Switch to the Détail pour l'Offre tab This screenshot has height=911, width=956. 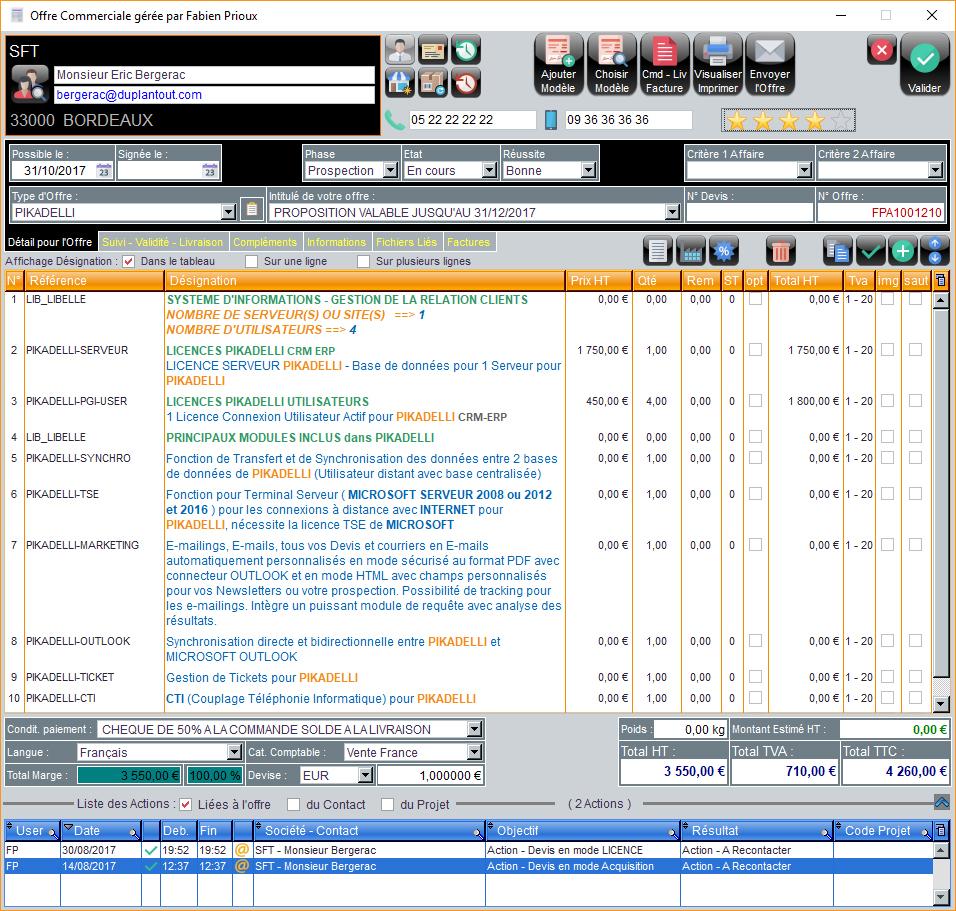(x=50, y=242)
